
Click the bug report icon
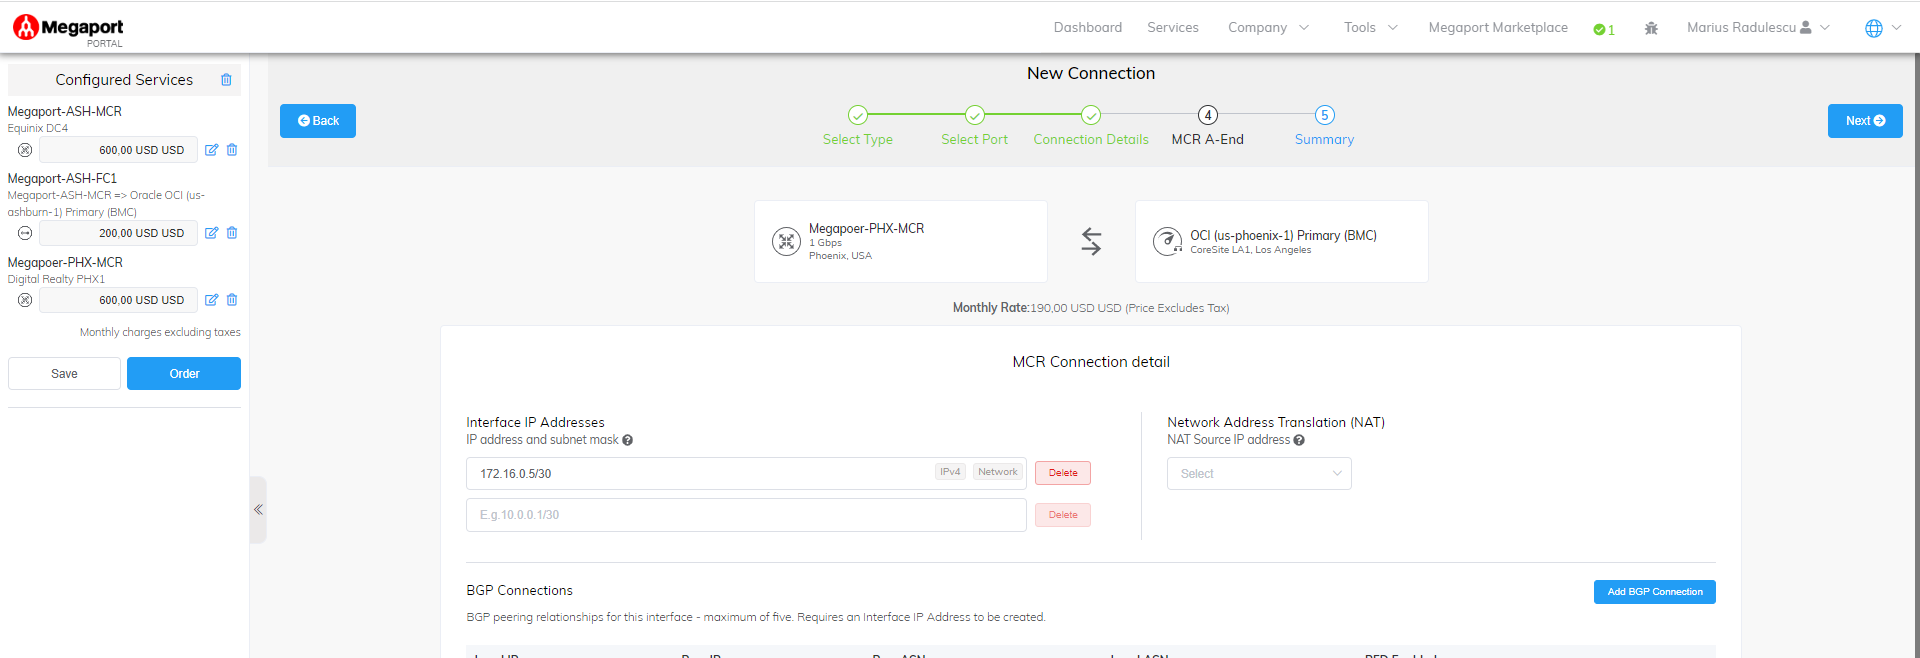1651,29
